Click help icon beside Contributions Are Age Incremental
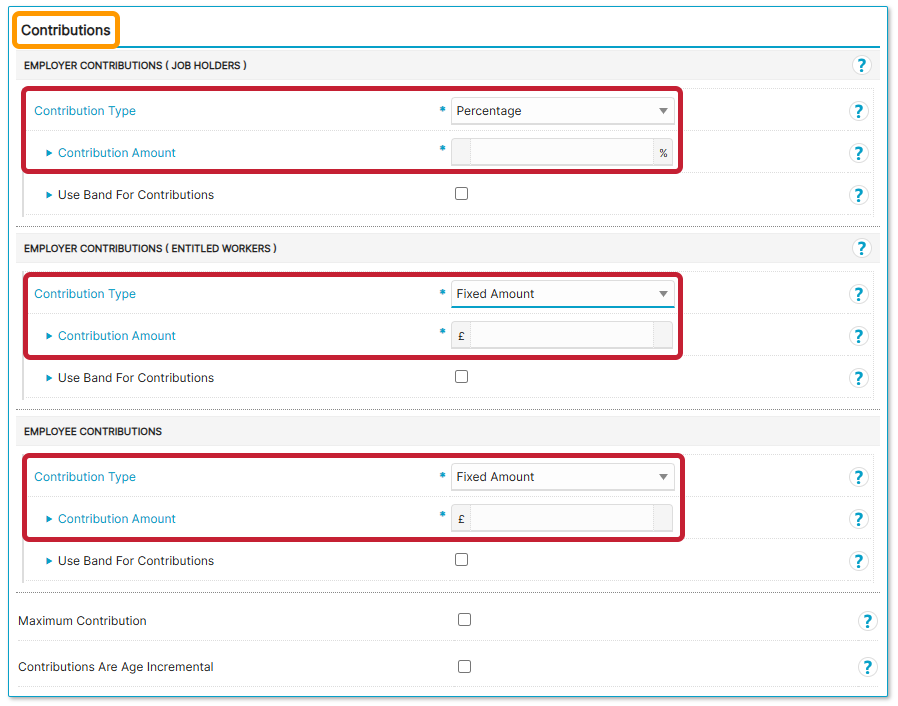This screenshot has width=898, height=706. 867,667
